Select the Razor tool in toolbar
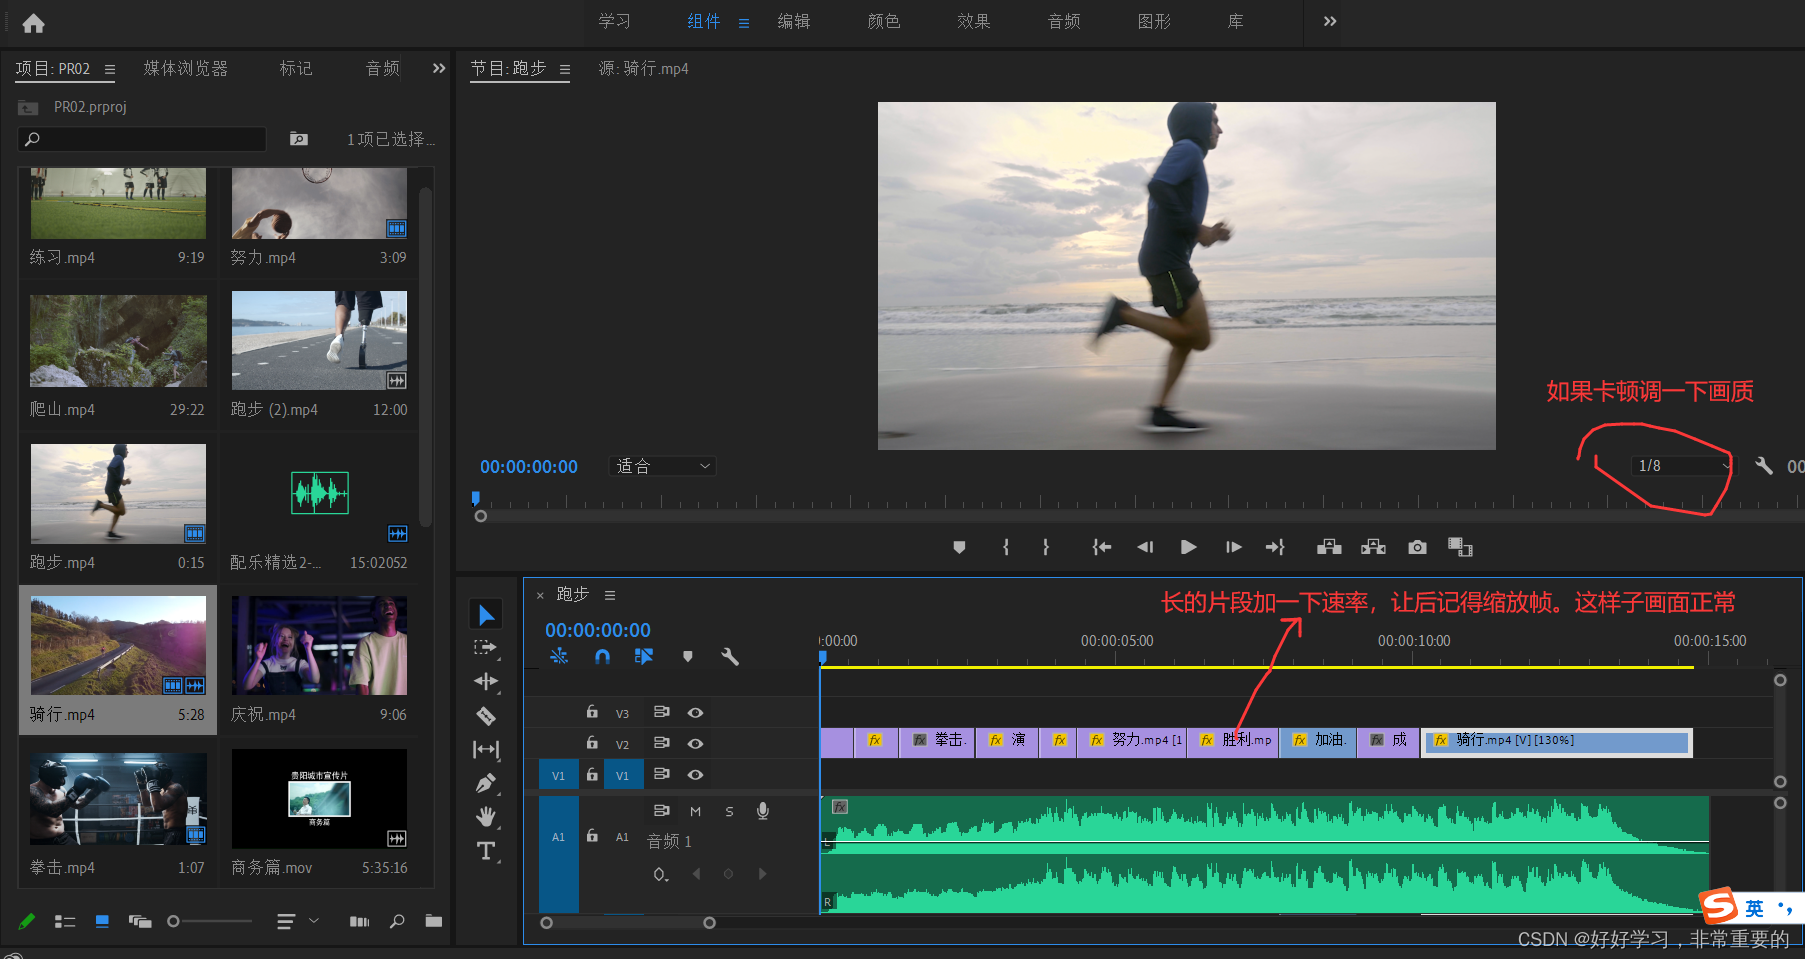Image resolution: width=1805 pixels, height=959 pixels. click(x=486, y=716)
